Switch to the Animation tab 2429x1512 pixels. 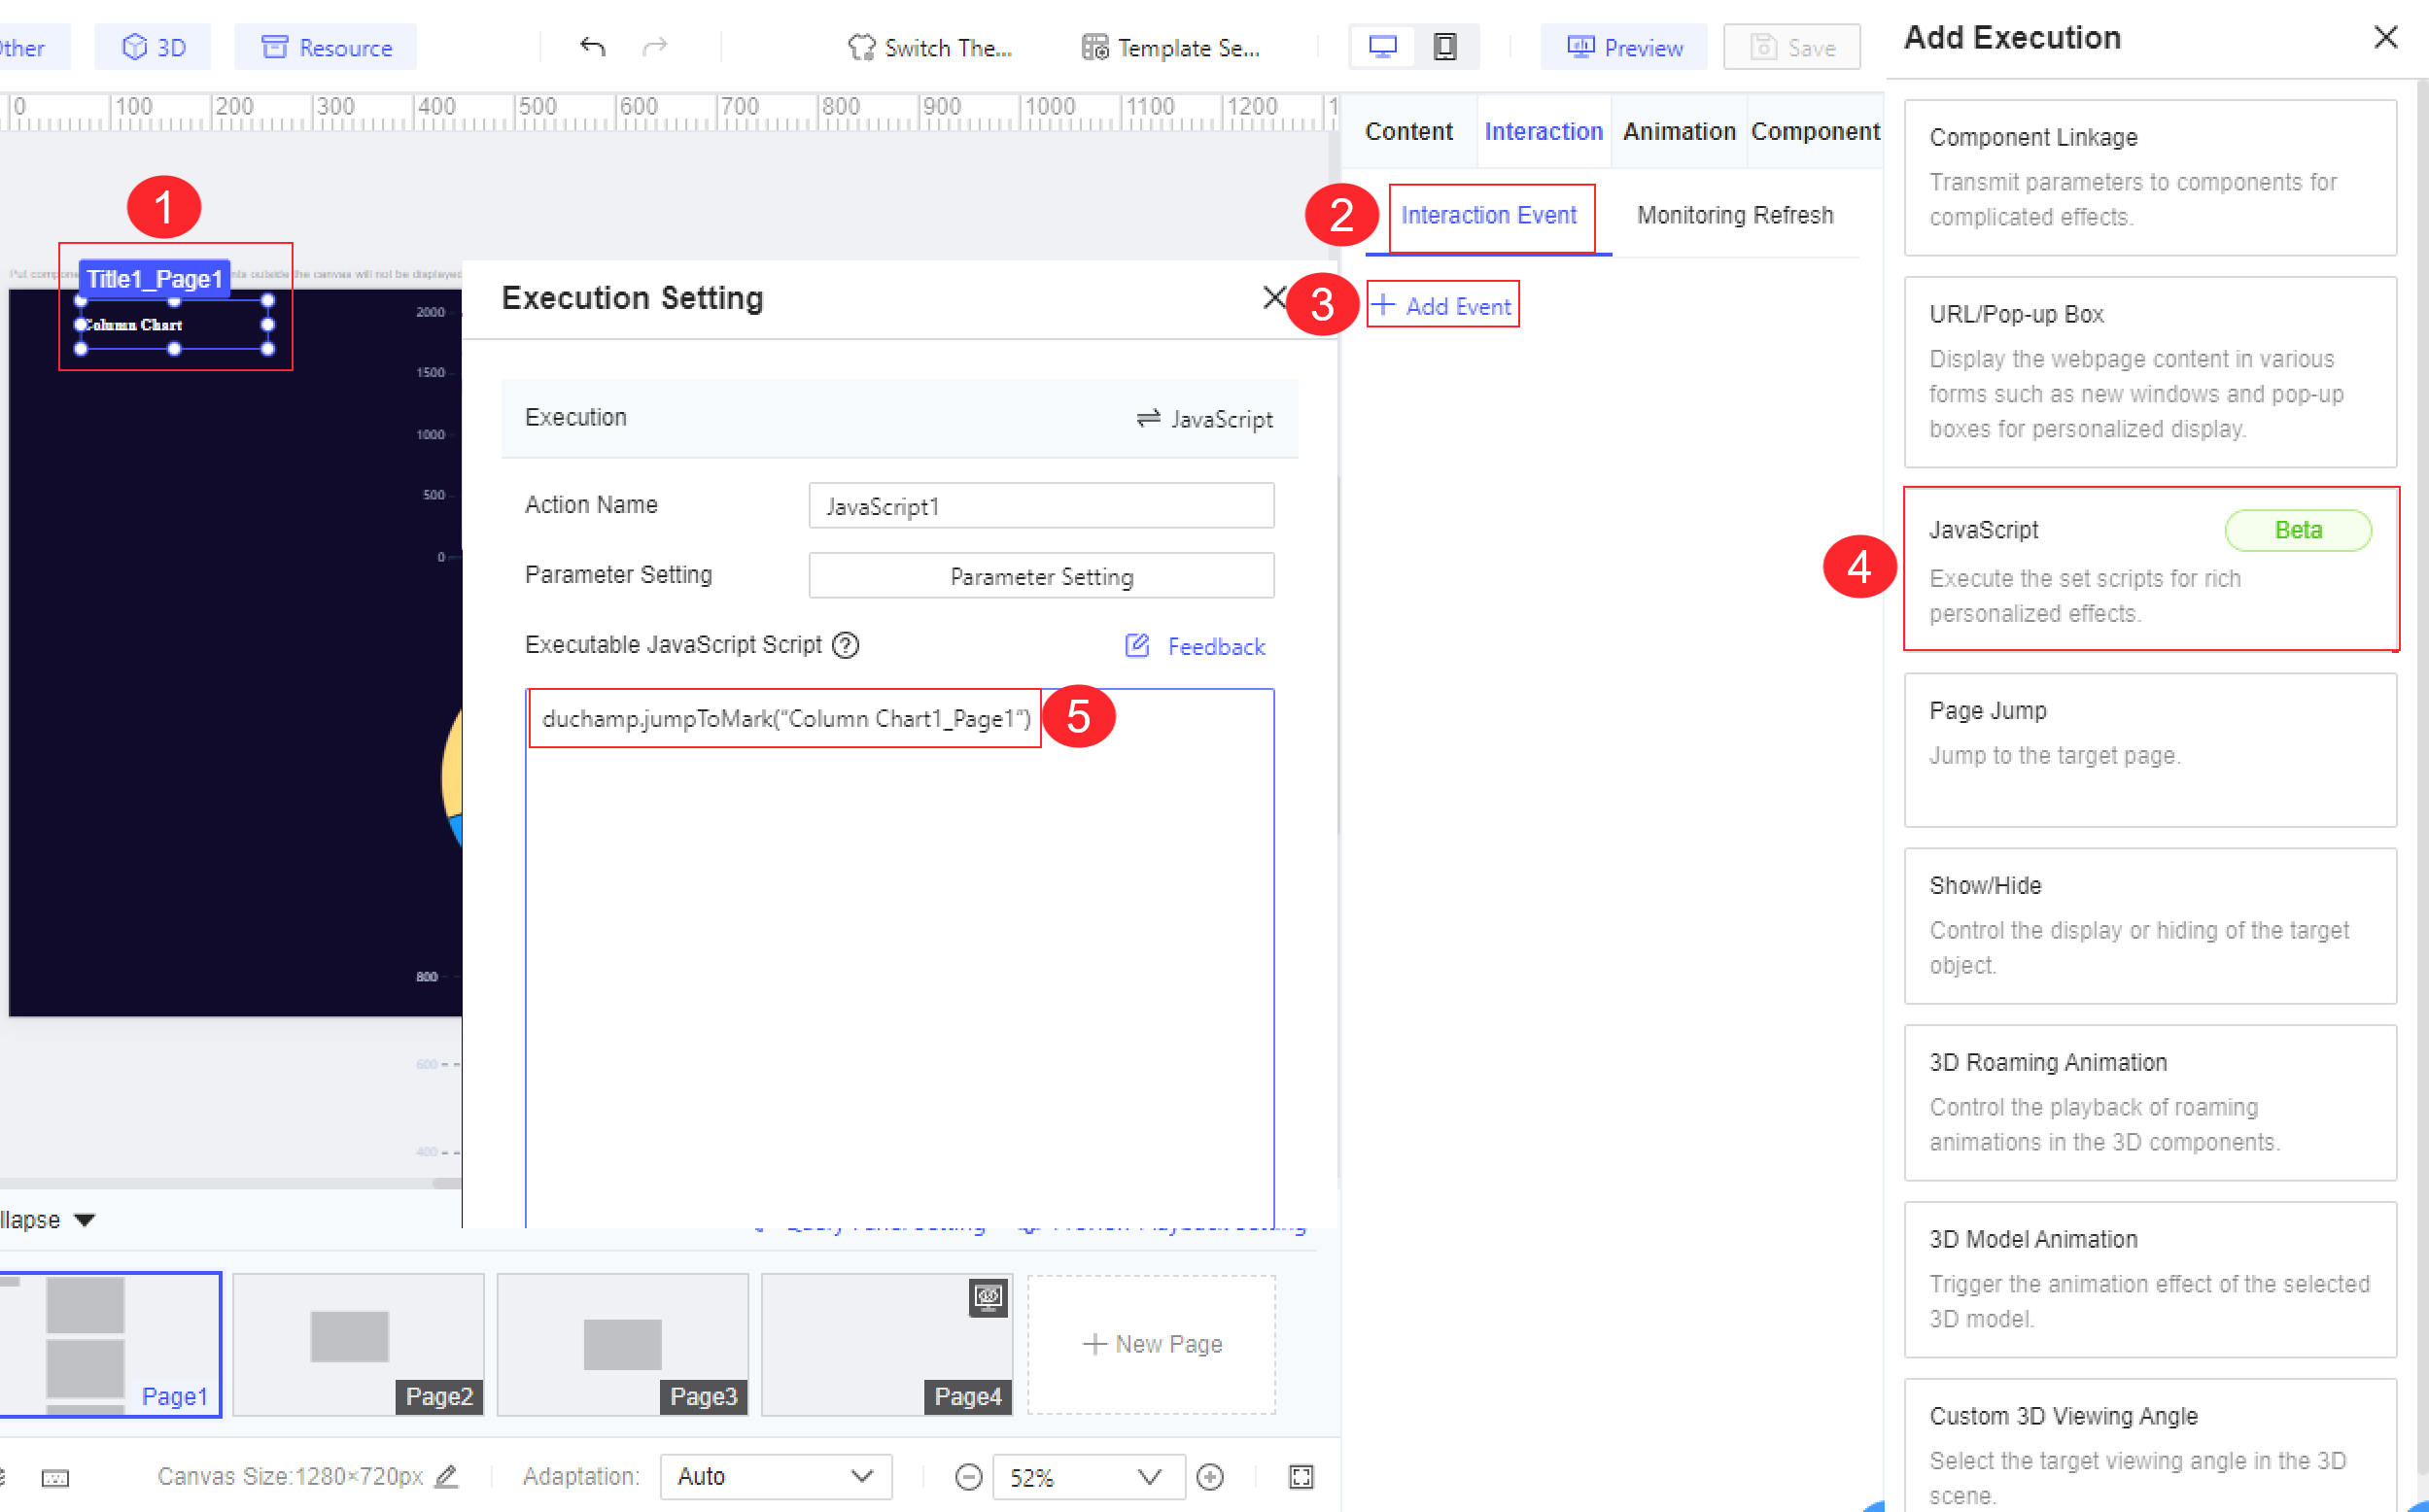[x=1678, y=131]
